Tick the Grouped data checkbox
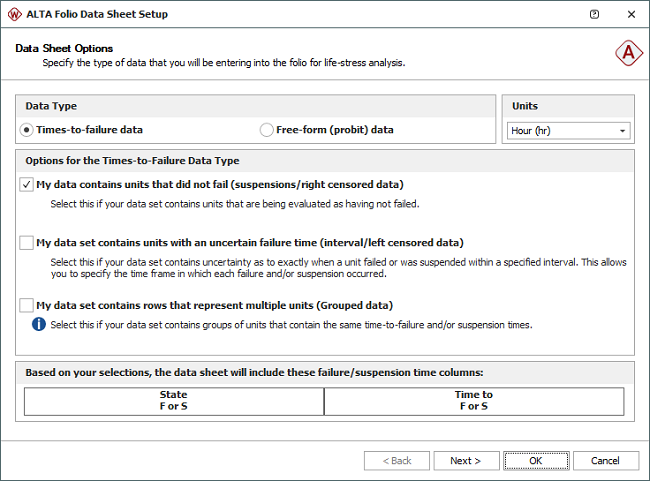This screenshot has width=650, height=481. tap(26, 305)
